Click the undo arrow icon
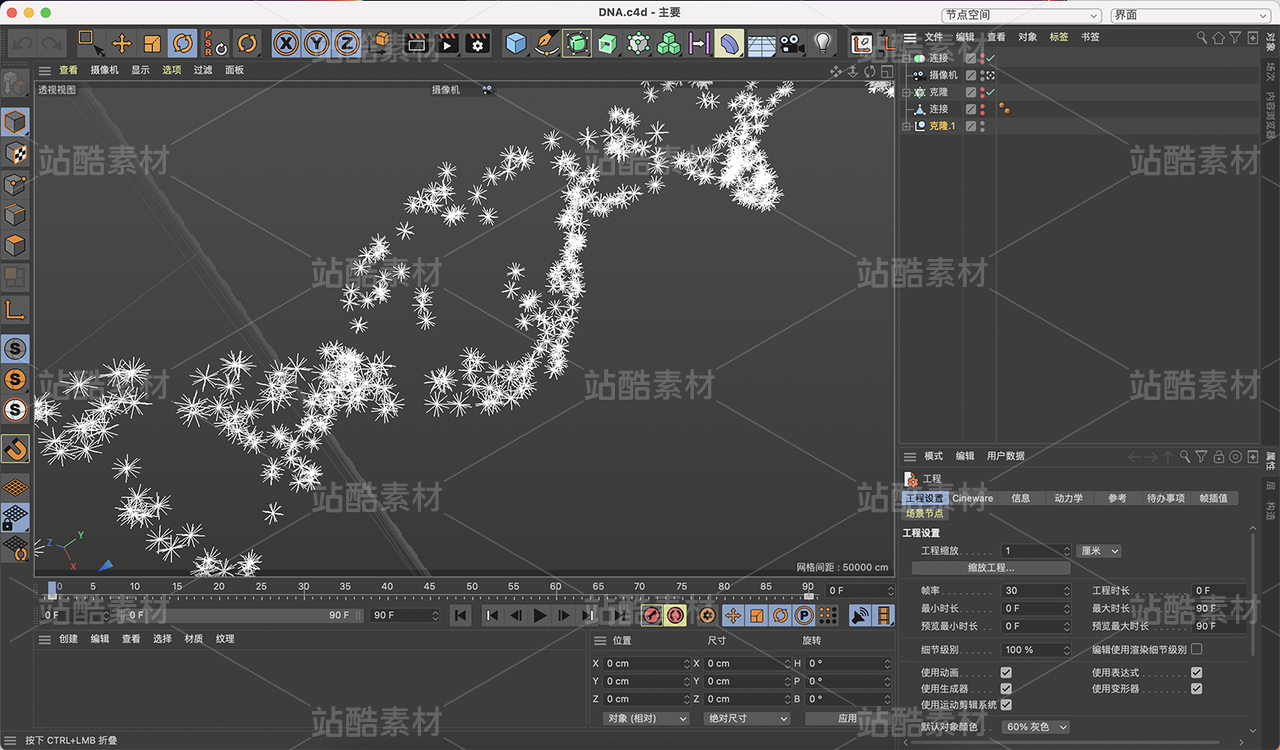 [x=22, y=43]
